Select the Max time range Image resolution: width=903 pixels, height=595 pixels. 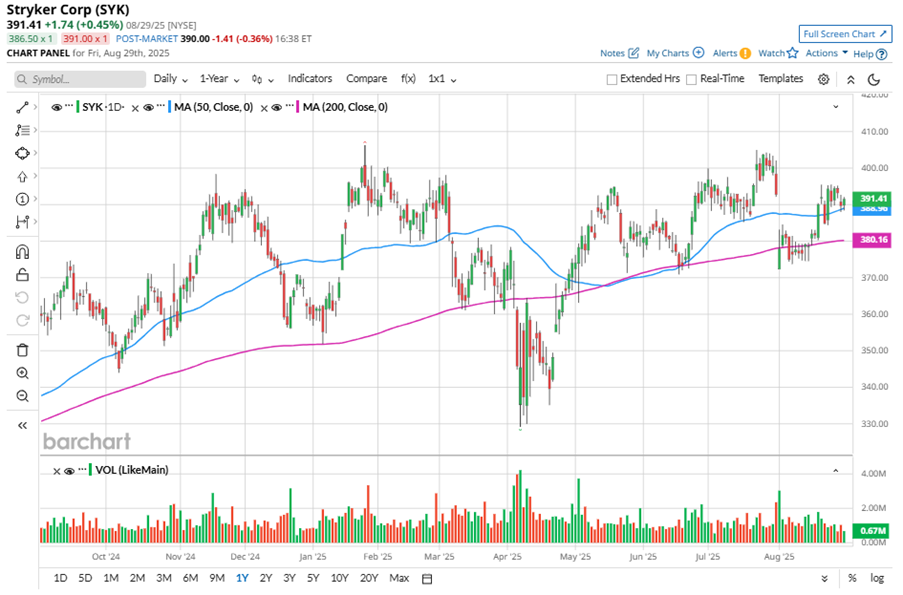(399, 578)
